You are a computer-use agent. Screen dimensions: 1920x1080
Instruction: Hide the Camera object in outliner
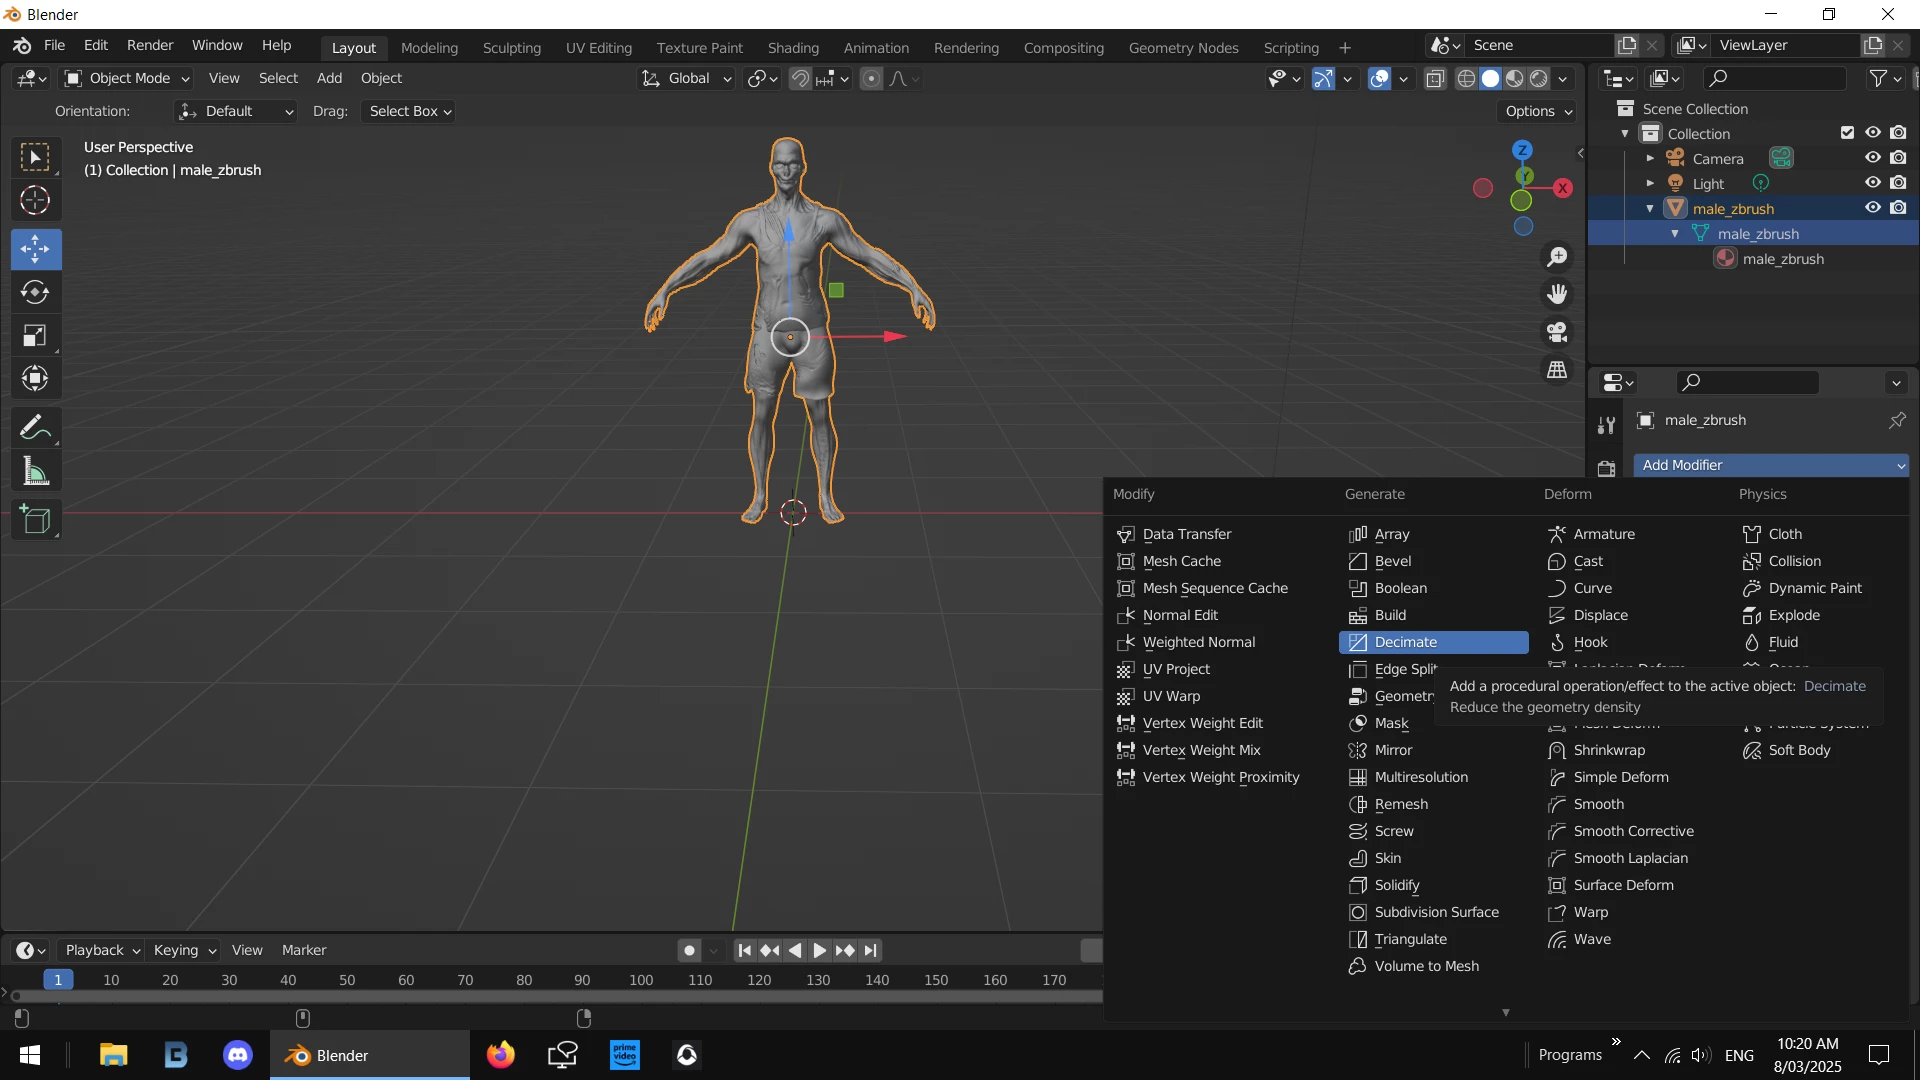pos(1873,158)
